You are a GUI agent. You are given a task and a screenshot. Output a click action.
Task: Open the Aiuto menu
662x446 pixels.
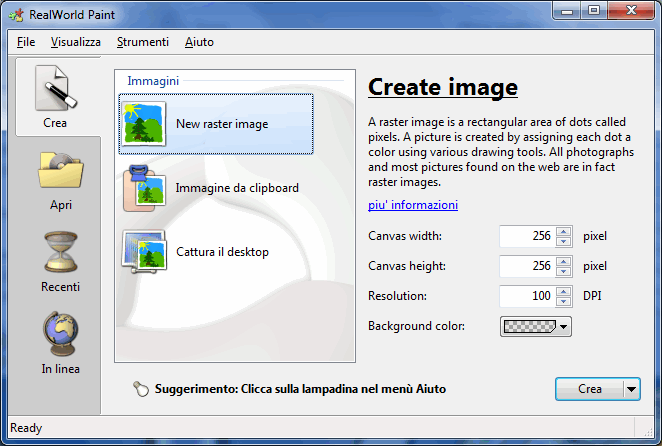point(199,42)
